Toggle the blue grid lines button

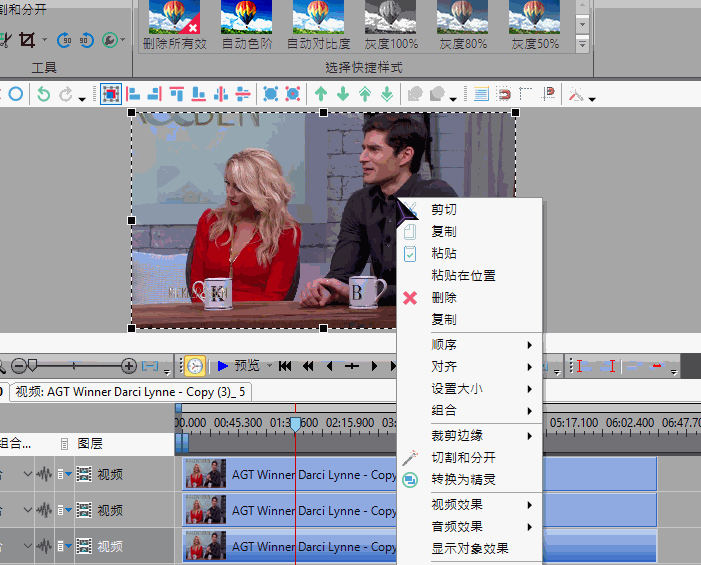[481, 94]
